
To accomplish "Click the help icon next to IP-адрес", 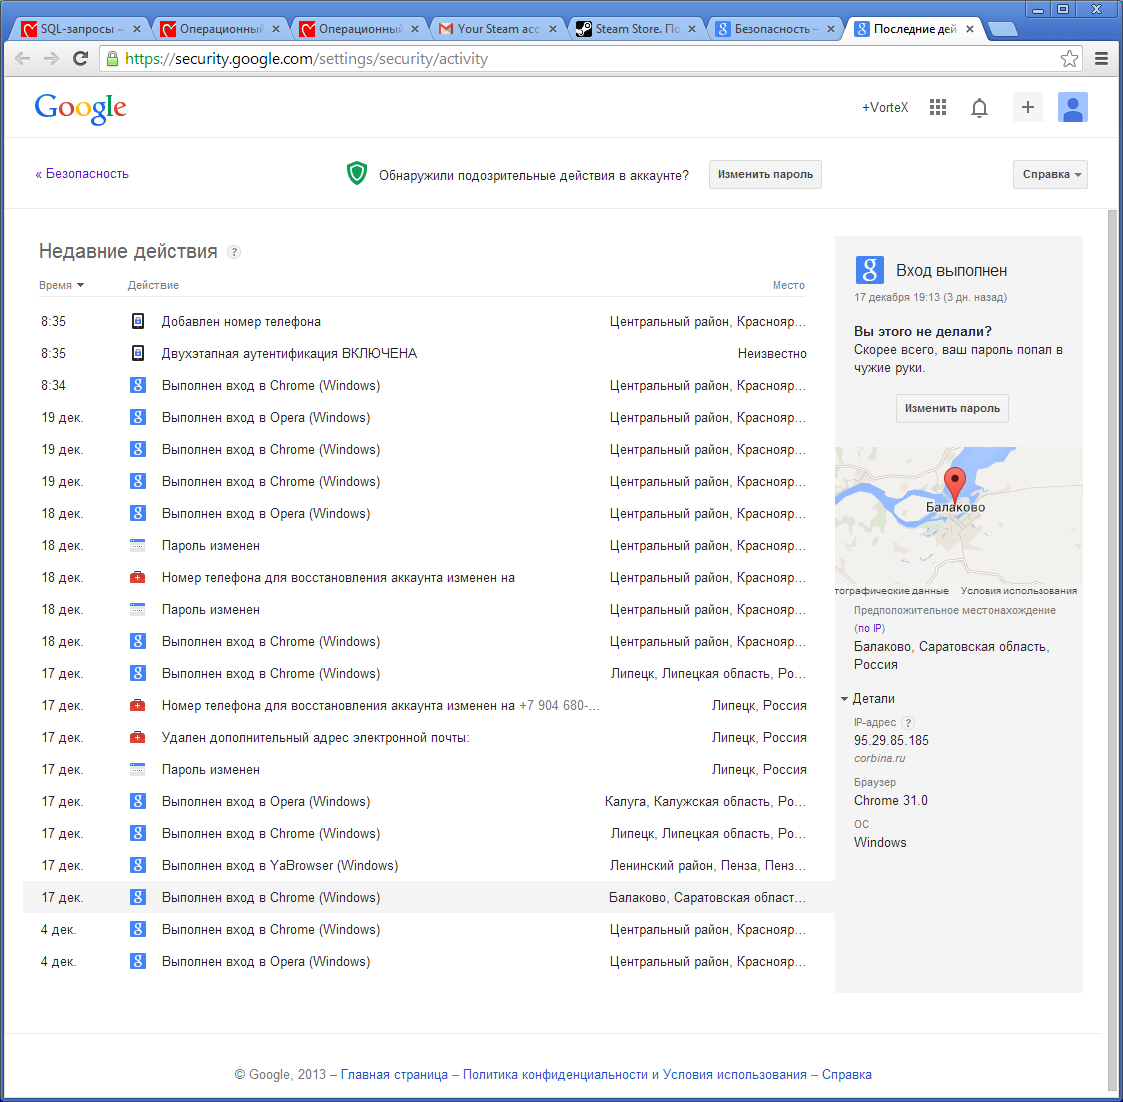I will [x=908, y=722].
